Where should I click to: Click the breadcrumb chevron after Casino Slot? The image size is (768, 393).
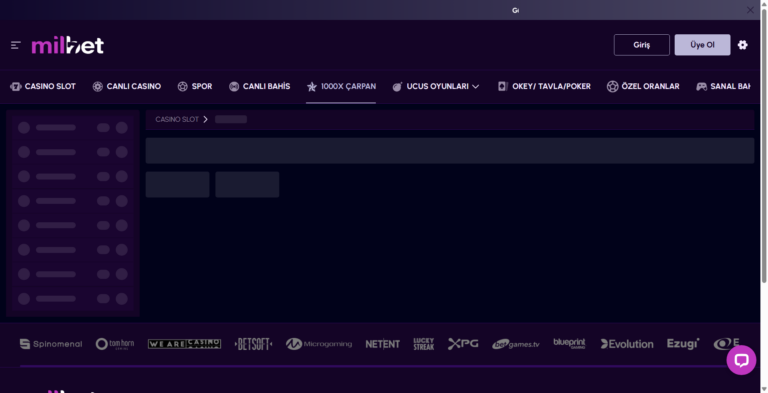(205, 119)
